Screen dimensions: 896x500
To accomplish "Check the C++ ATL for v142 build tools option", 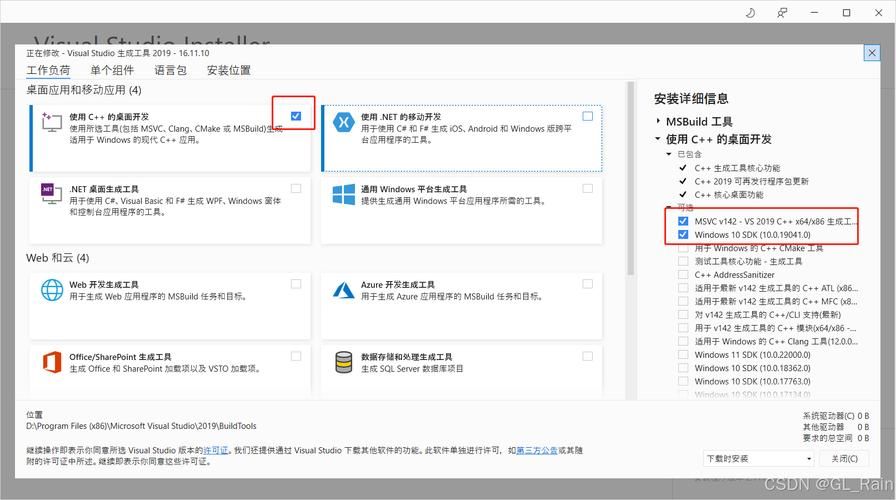I will 683,288.
